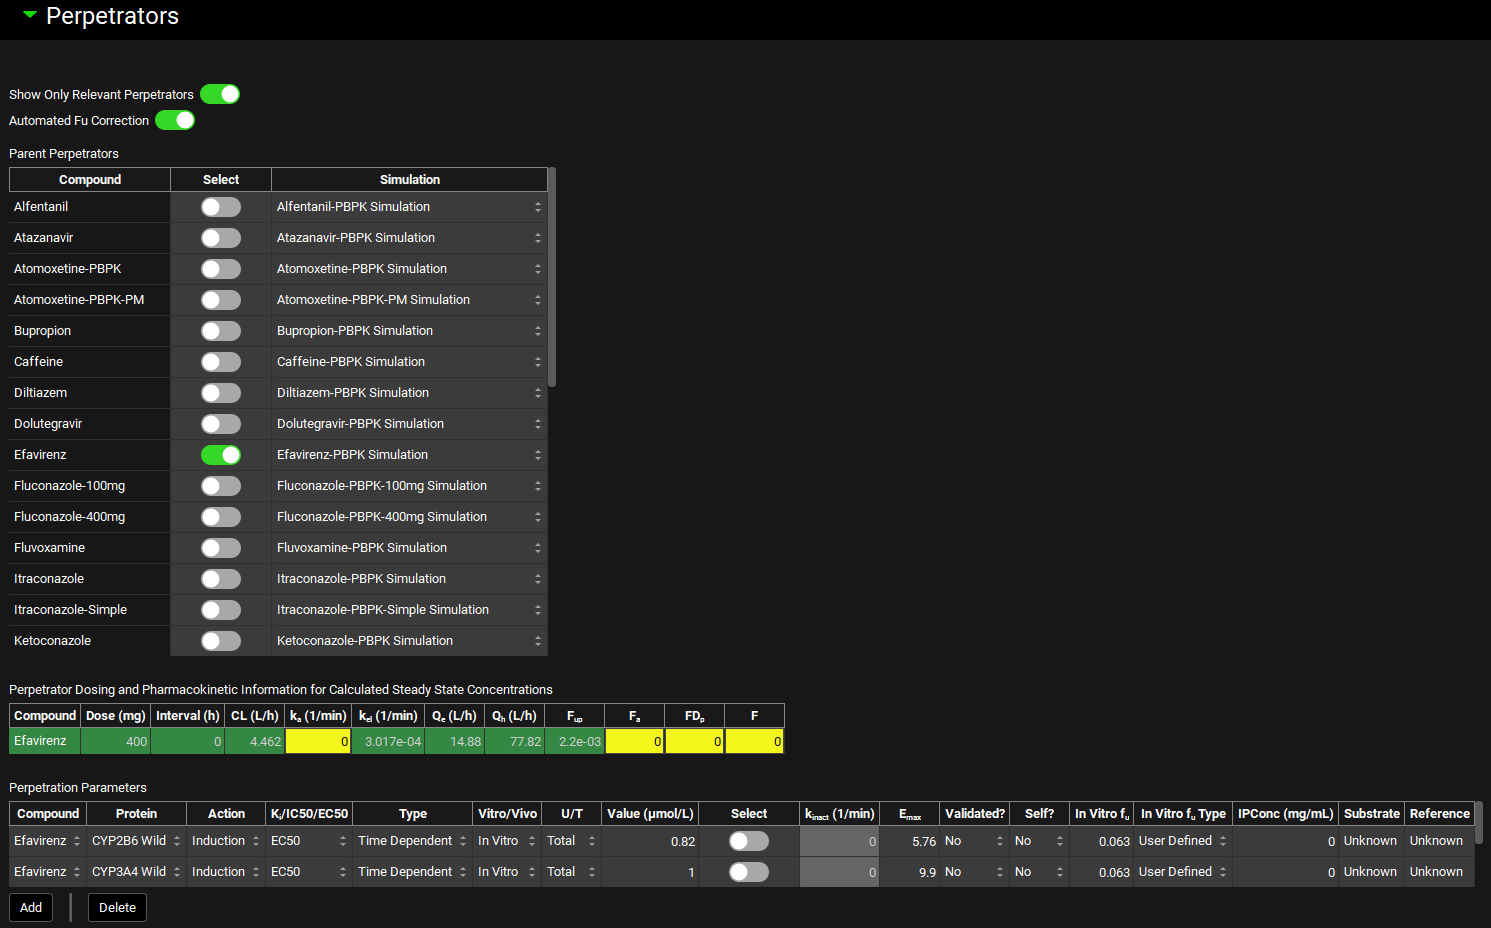Click the Delete button
This screenshot has width=1491, height=928.
click(x=117, y=907)
